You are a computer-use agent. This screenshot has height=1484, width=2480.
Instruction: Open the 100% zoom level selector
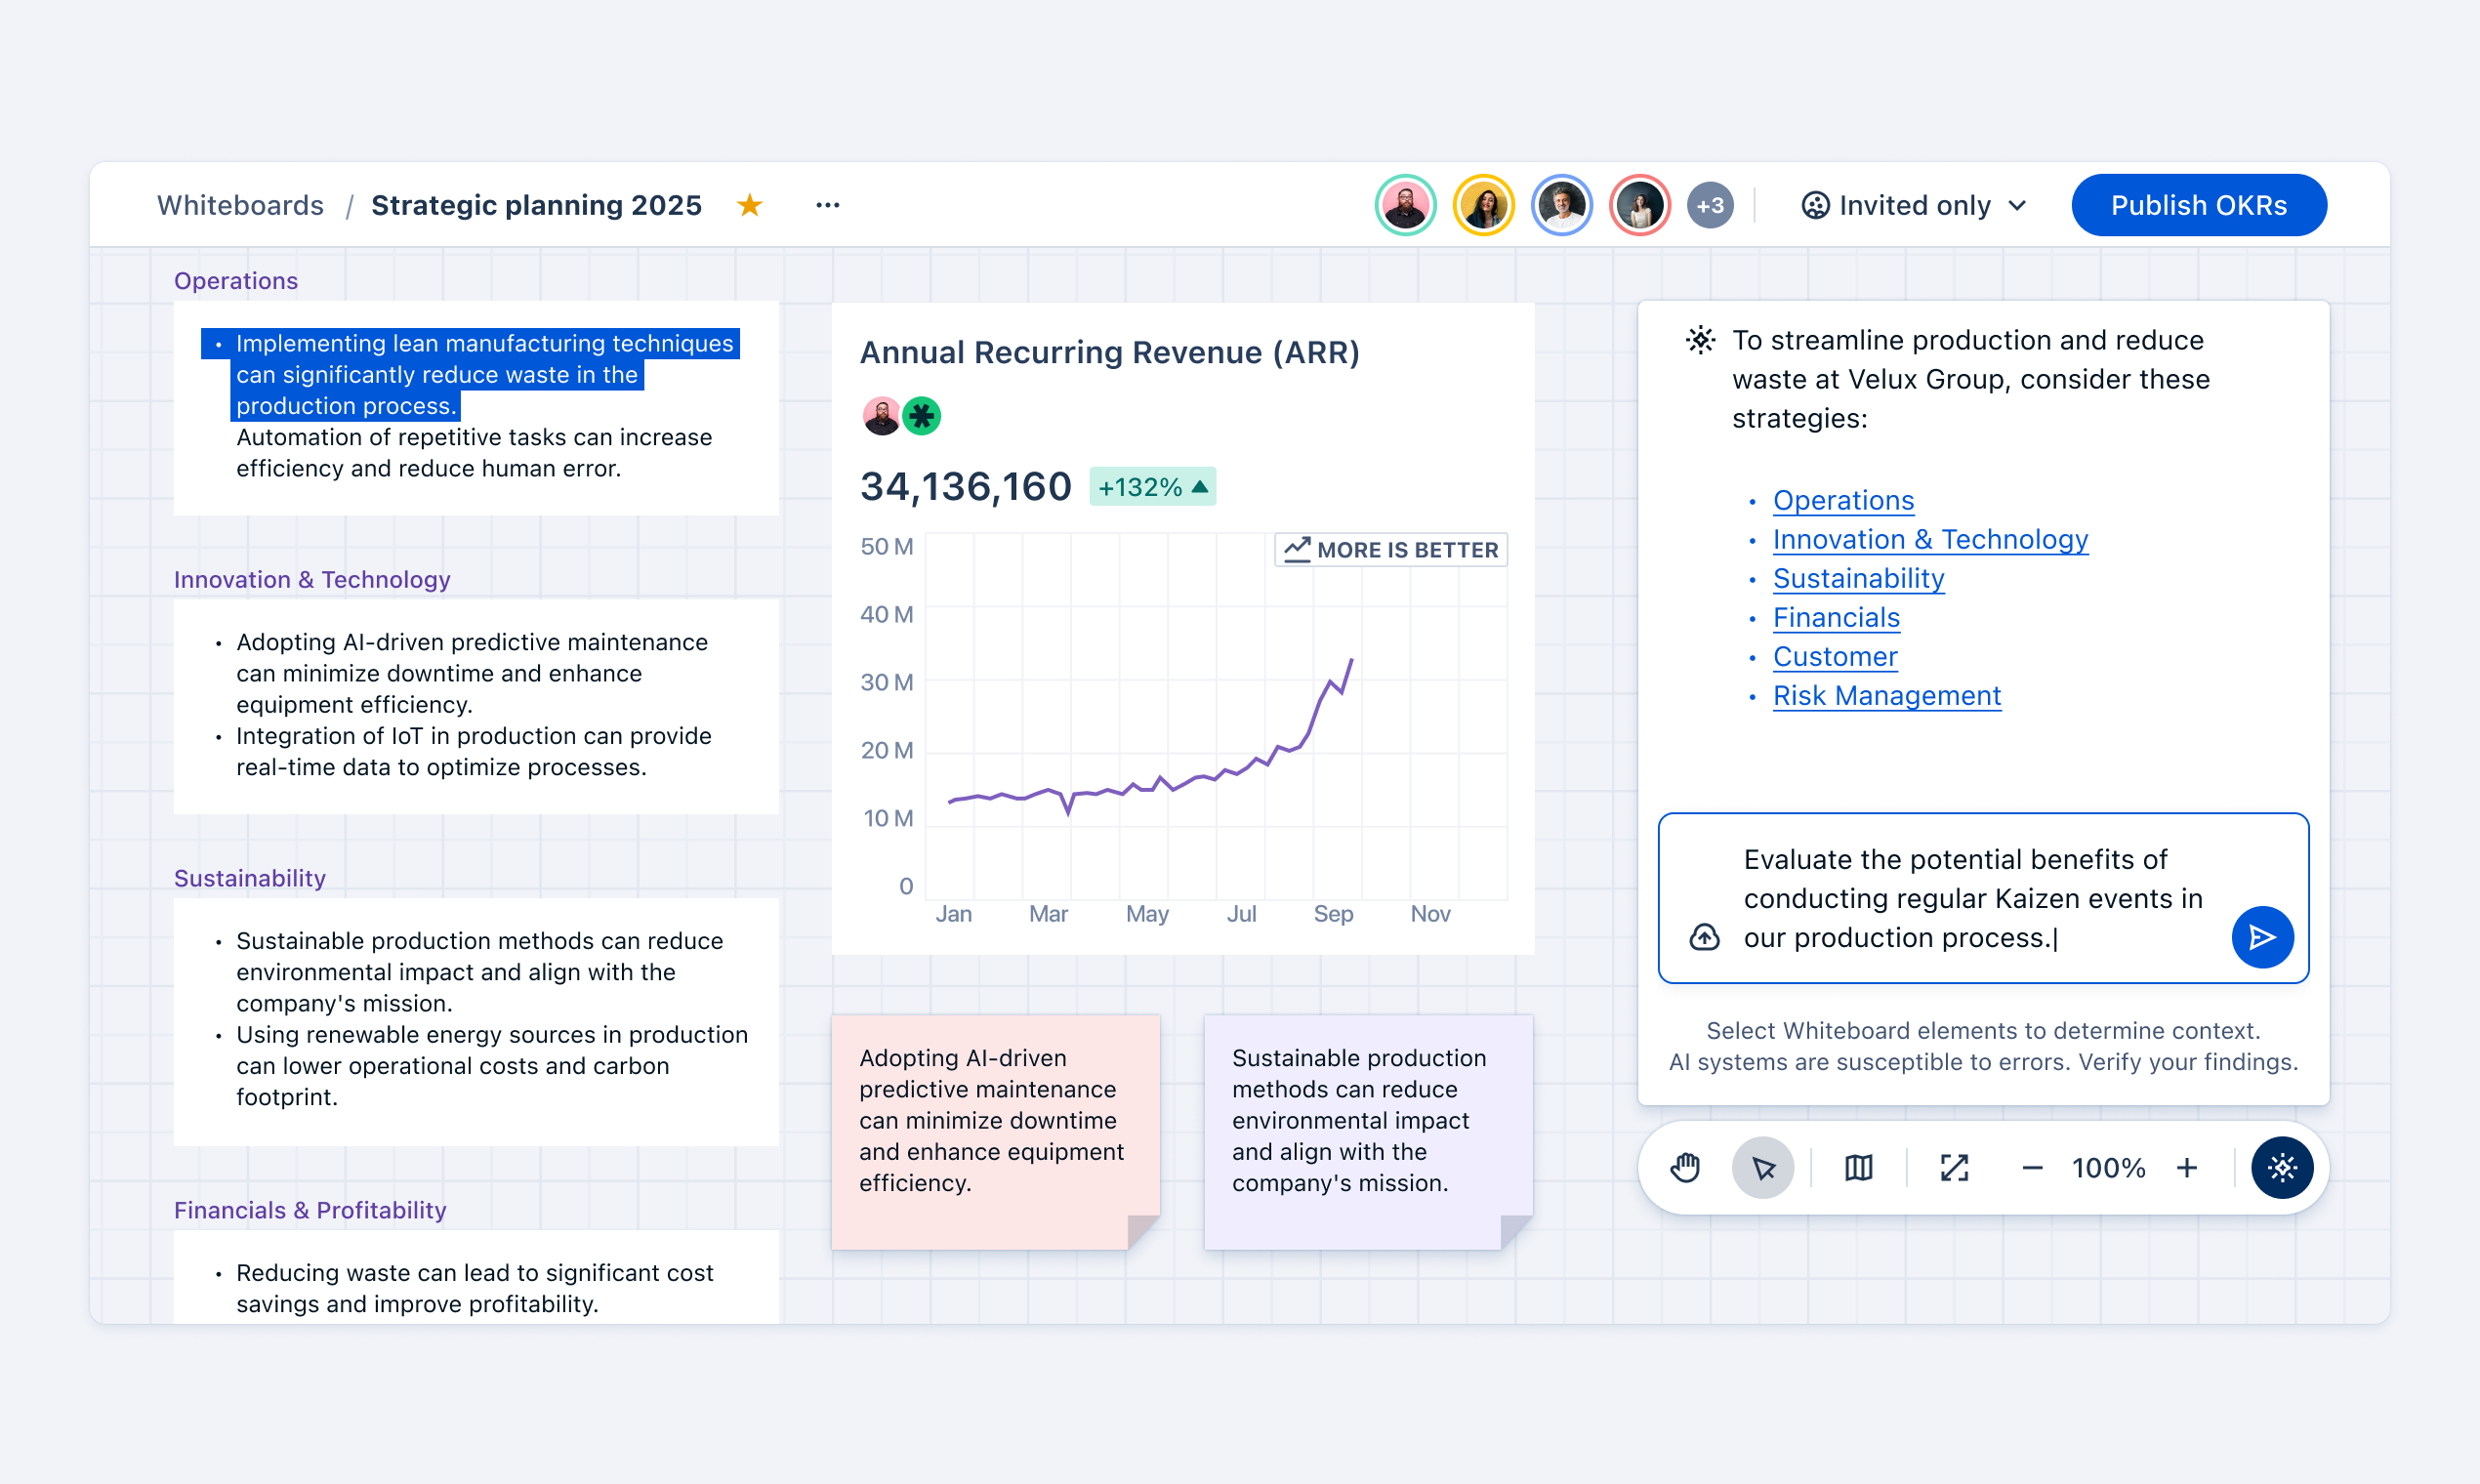(x=2108, y=1167)
